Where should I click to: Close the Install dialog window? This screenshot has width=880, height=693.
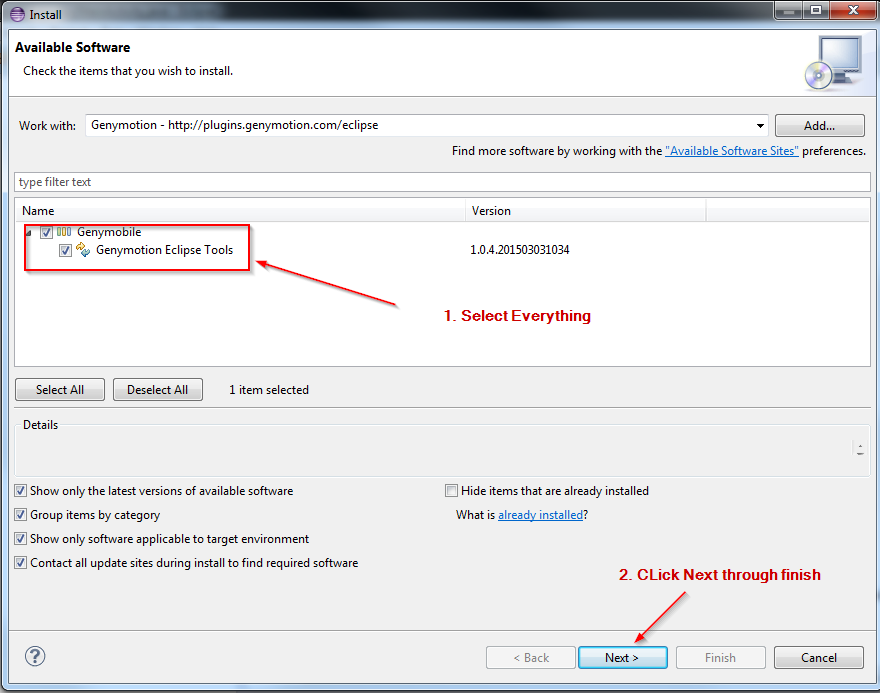coord(852,10)
